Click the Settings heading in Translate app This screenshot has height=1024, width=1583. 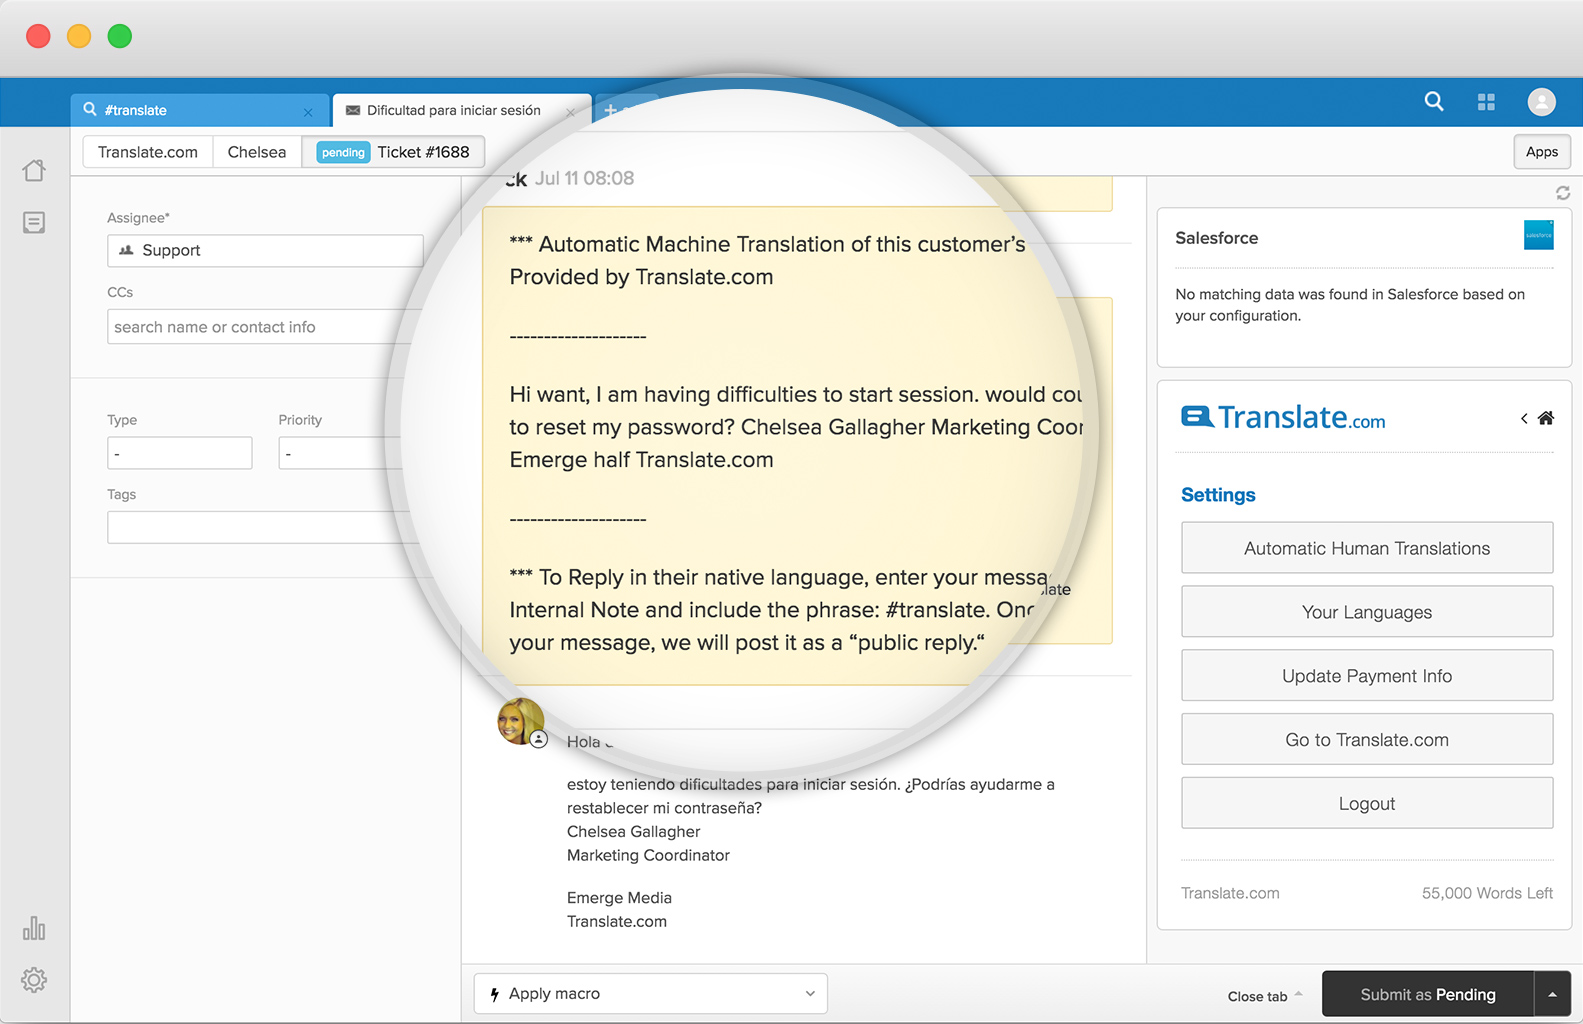pos(1218,495)
